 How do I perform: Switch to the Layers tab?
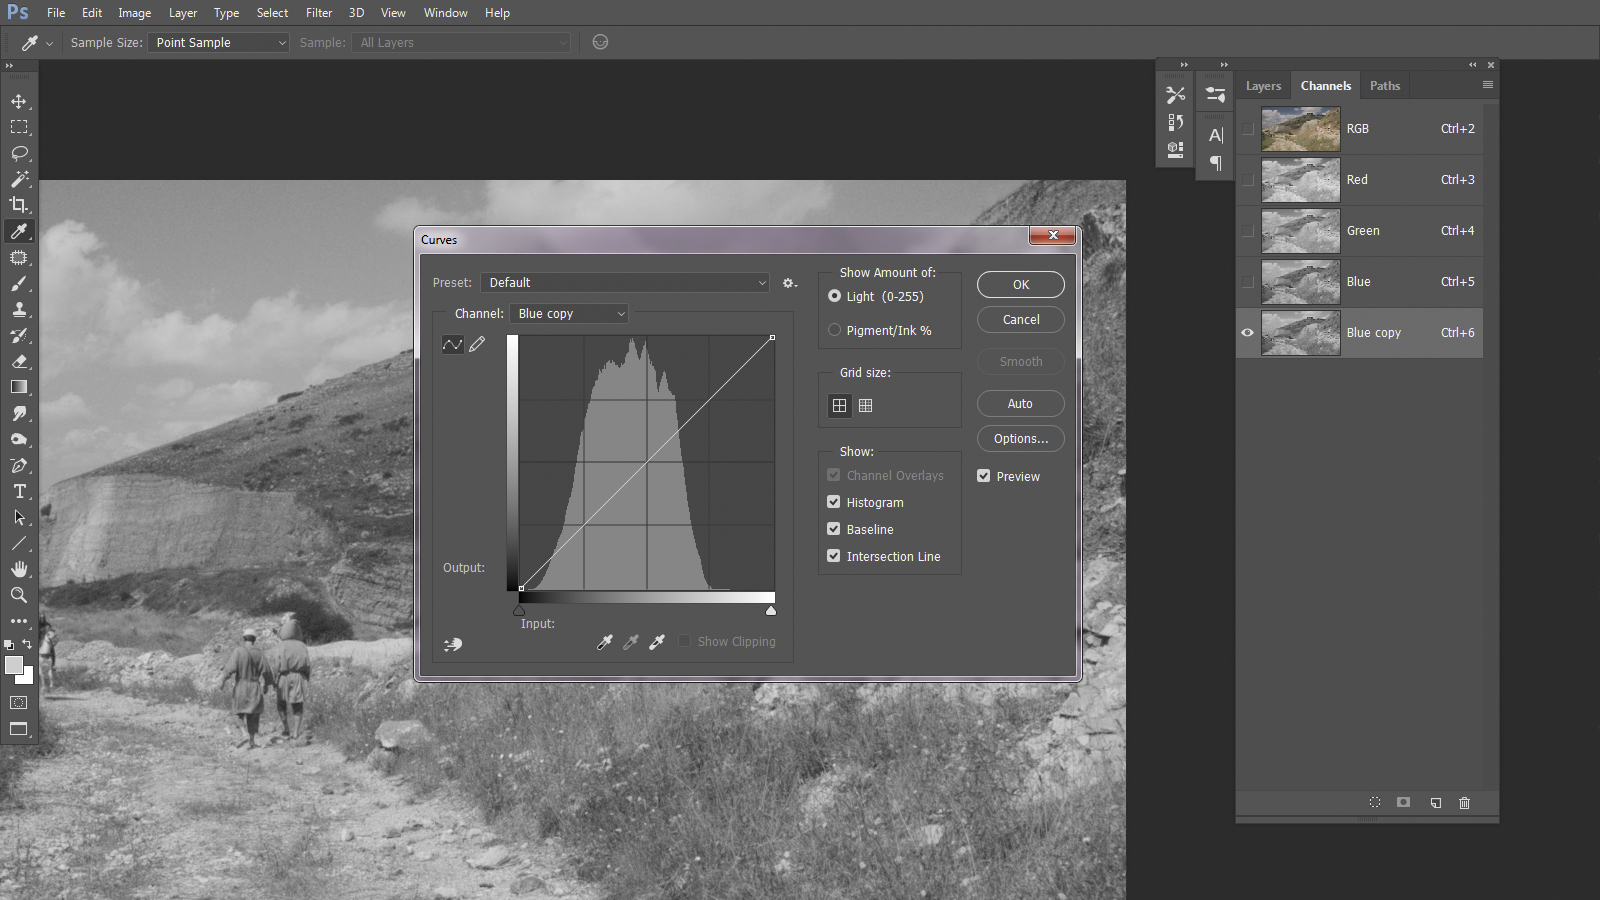pos(1263,86)
